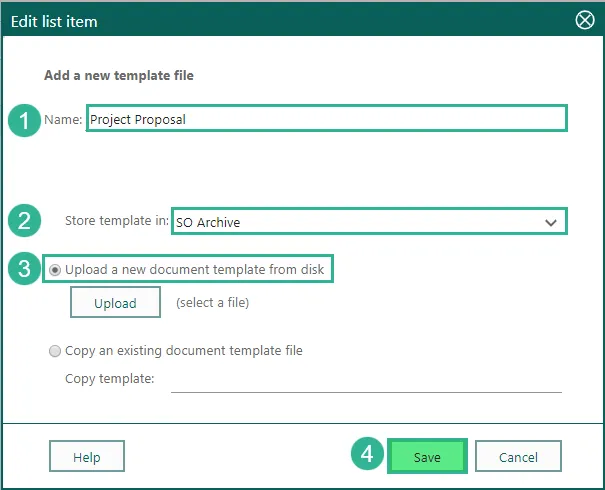Viewport: 605px width, 490px height.
Task: Close the Edit list item dialog
Action: pyautogui.click(x=585, y=21)
